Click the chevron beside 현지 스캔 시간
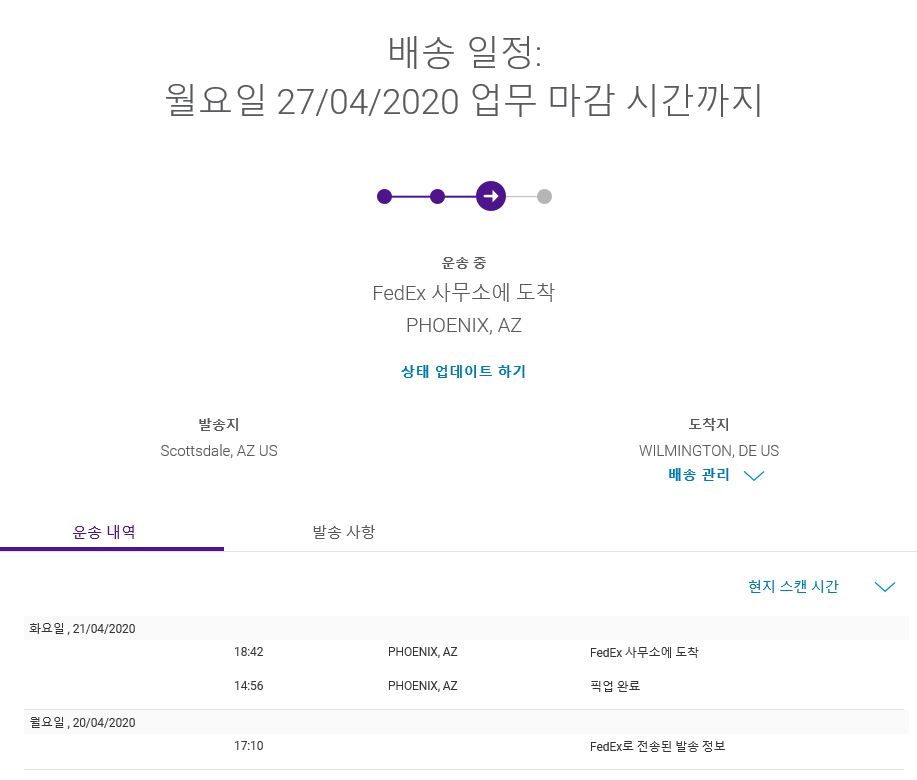Viewport: 917px width, 780px height. [884, 587]
